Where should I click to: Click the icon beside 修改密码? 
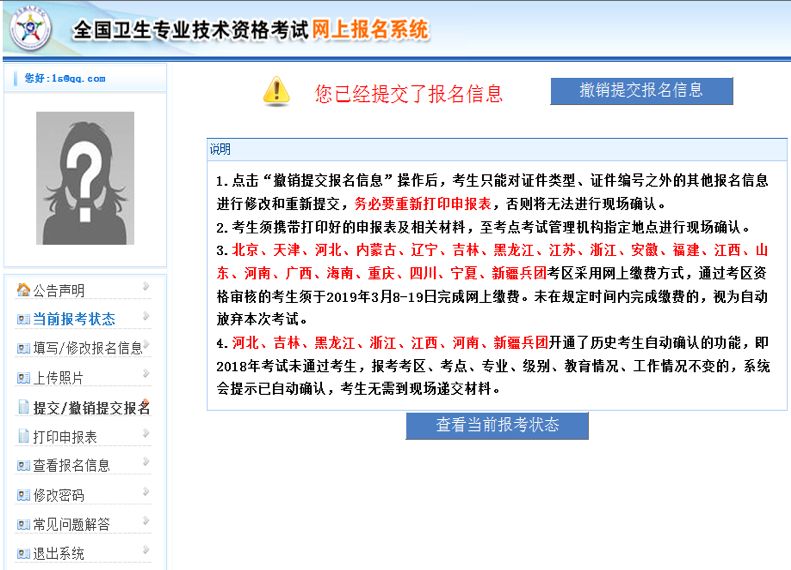(x=23, y=495)
